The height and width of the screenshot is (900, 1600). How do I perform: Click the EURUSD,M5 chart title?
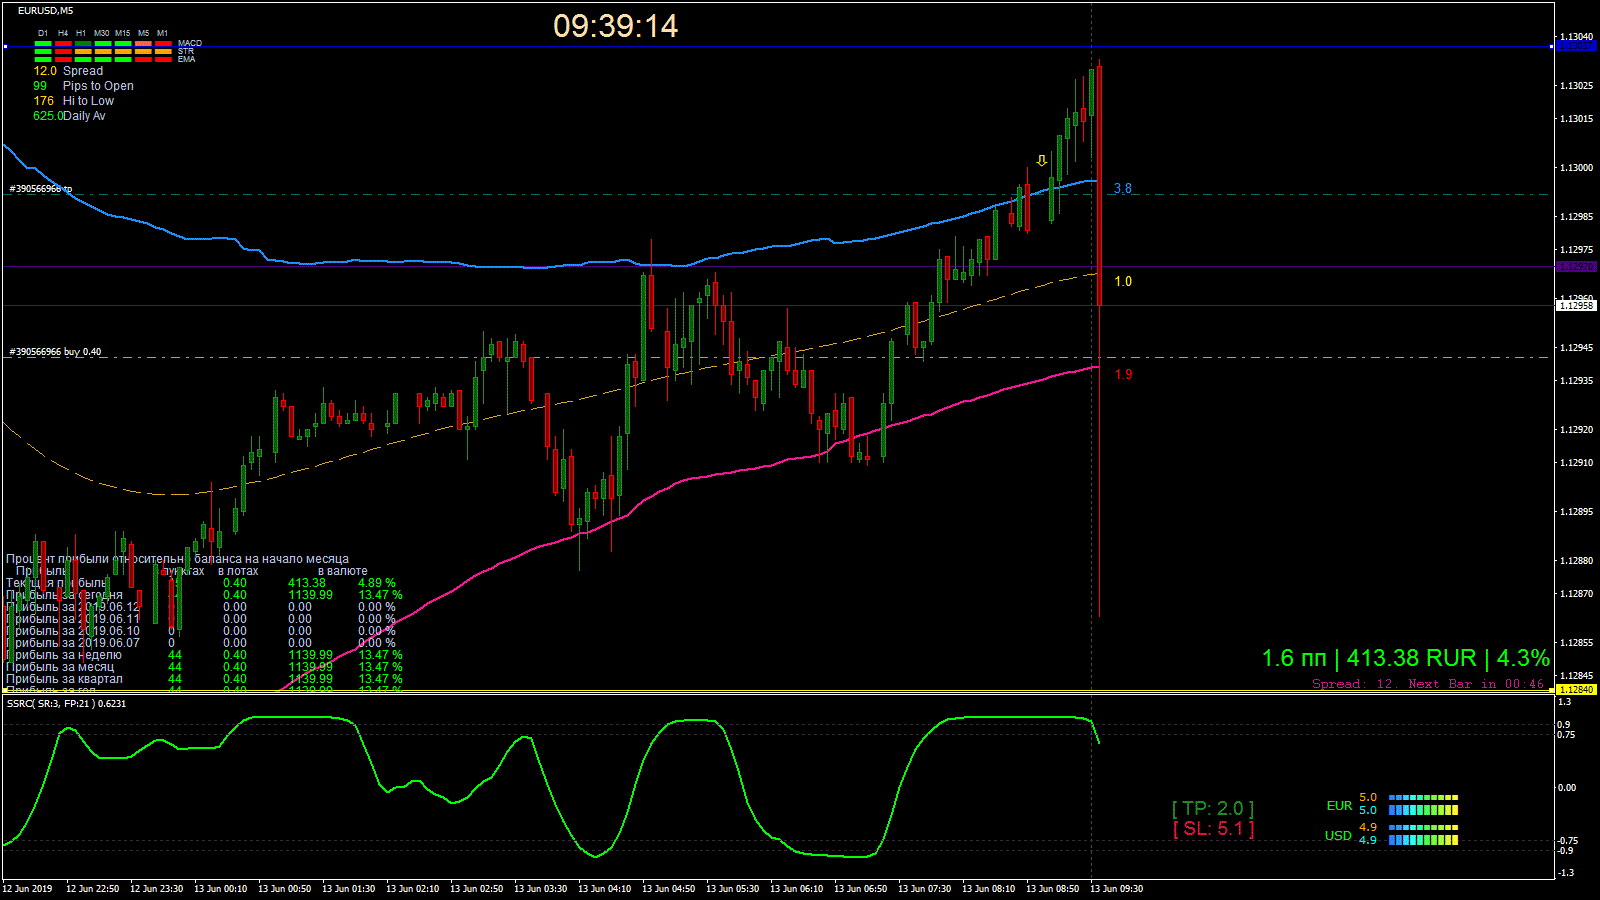coord(45,11)
